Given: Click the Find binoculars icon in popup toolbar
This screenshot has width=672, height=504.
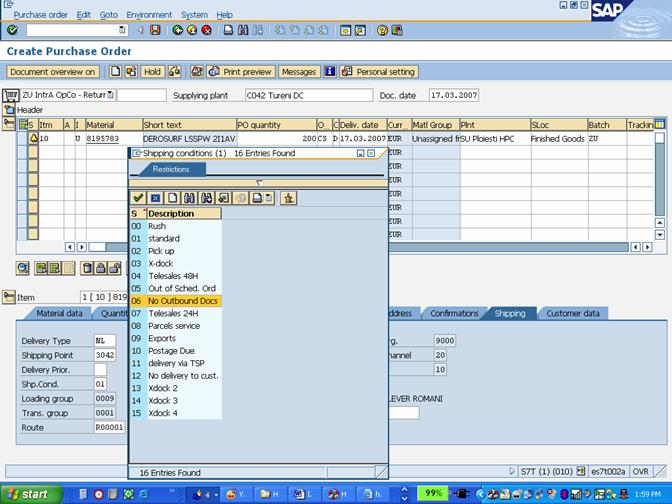Looking at the screenshot, I should pos(189,198).
